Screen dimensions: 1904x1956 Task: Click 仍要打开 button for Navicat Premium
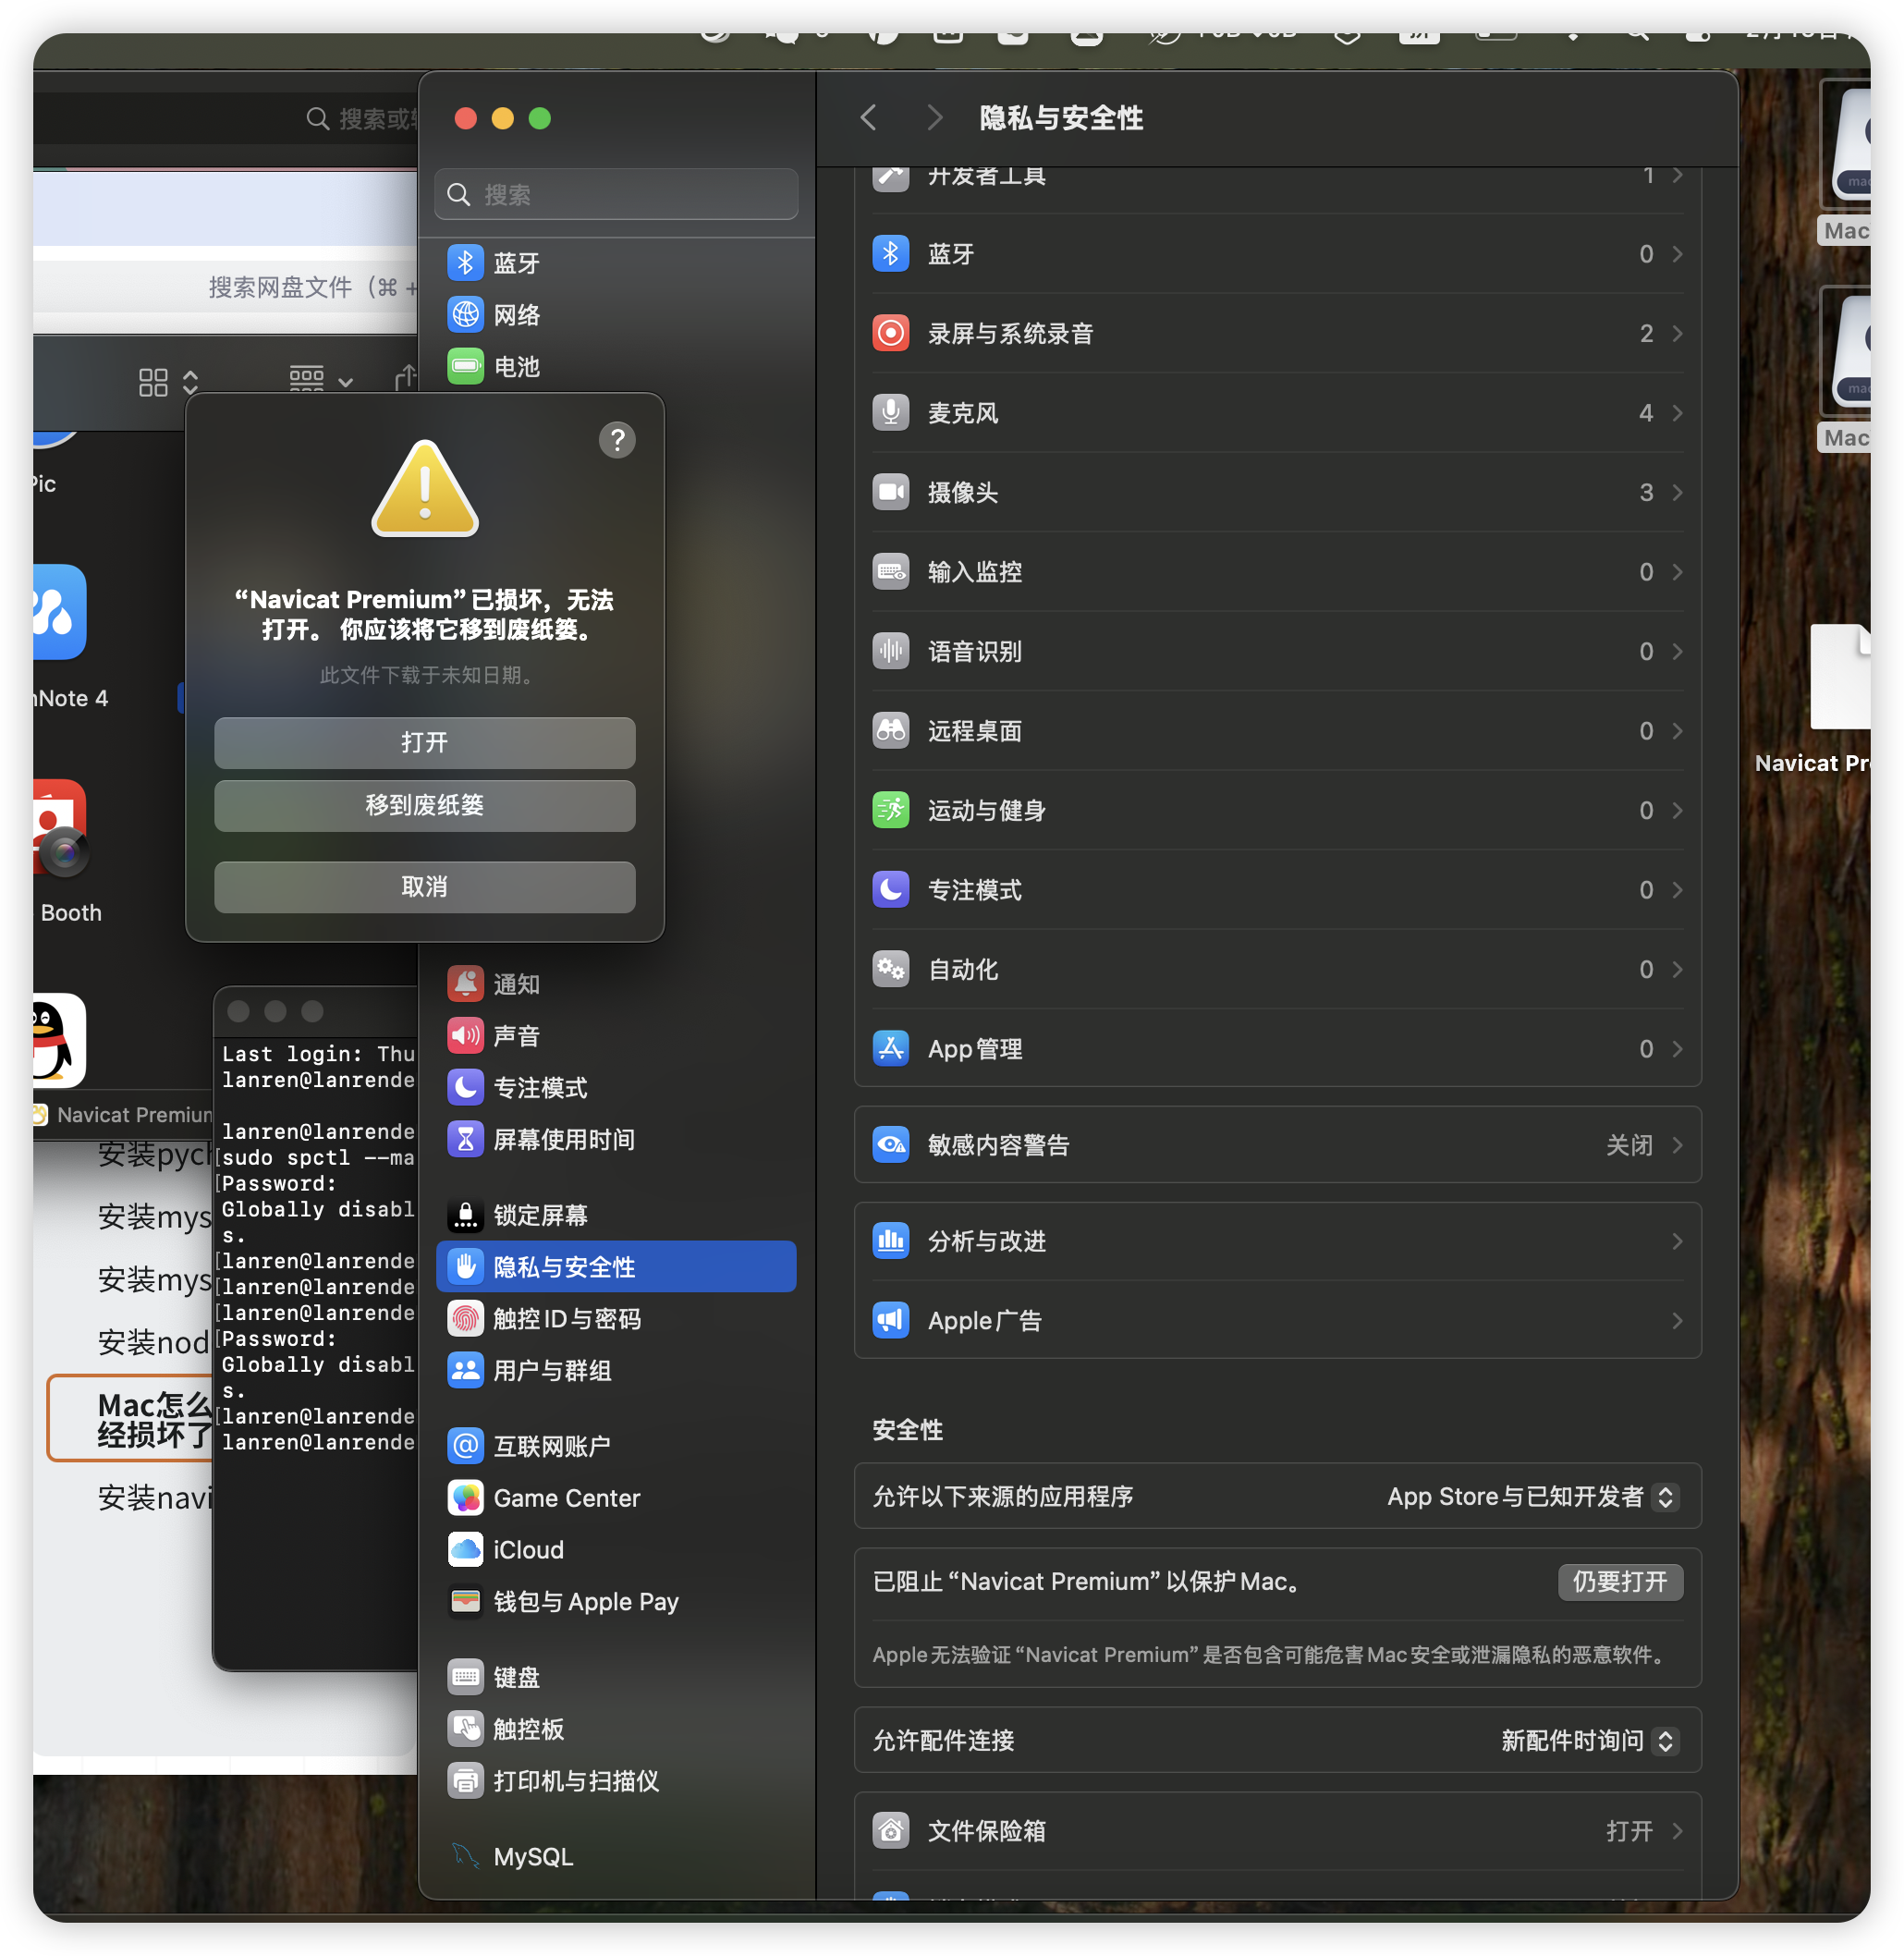[x=1620, y=1582]
